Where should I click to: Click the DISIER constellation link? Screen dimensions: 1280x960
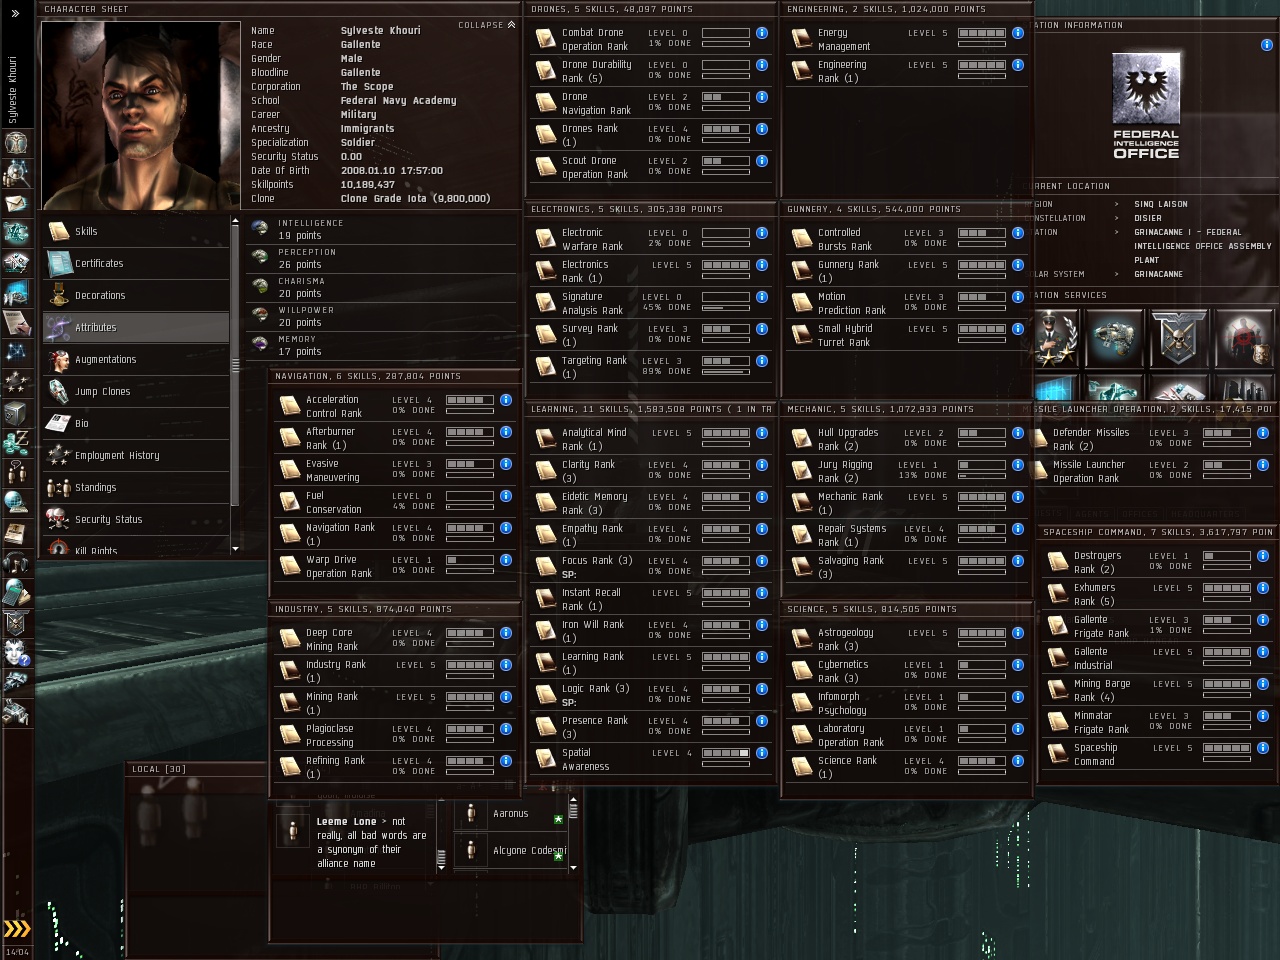[1148, 218]
